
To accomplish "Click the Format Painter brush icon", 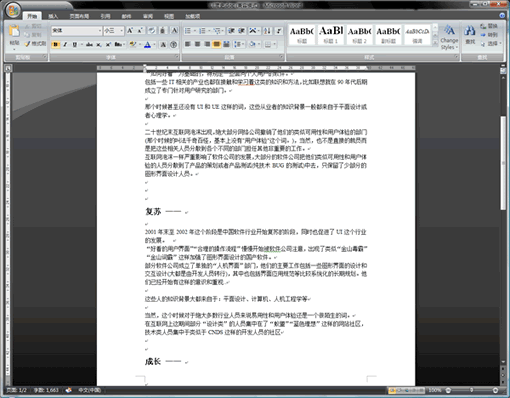I will tap(27, 44).
